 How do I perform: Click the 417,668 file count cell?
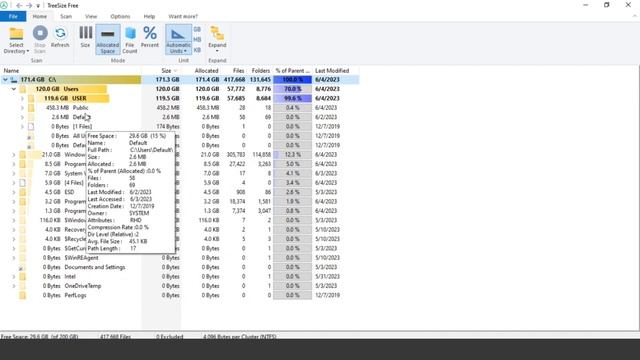pyautogui.click(x=234, y=80)
